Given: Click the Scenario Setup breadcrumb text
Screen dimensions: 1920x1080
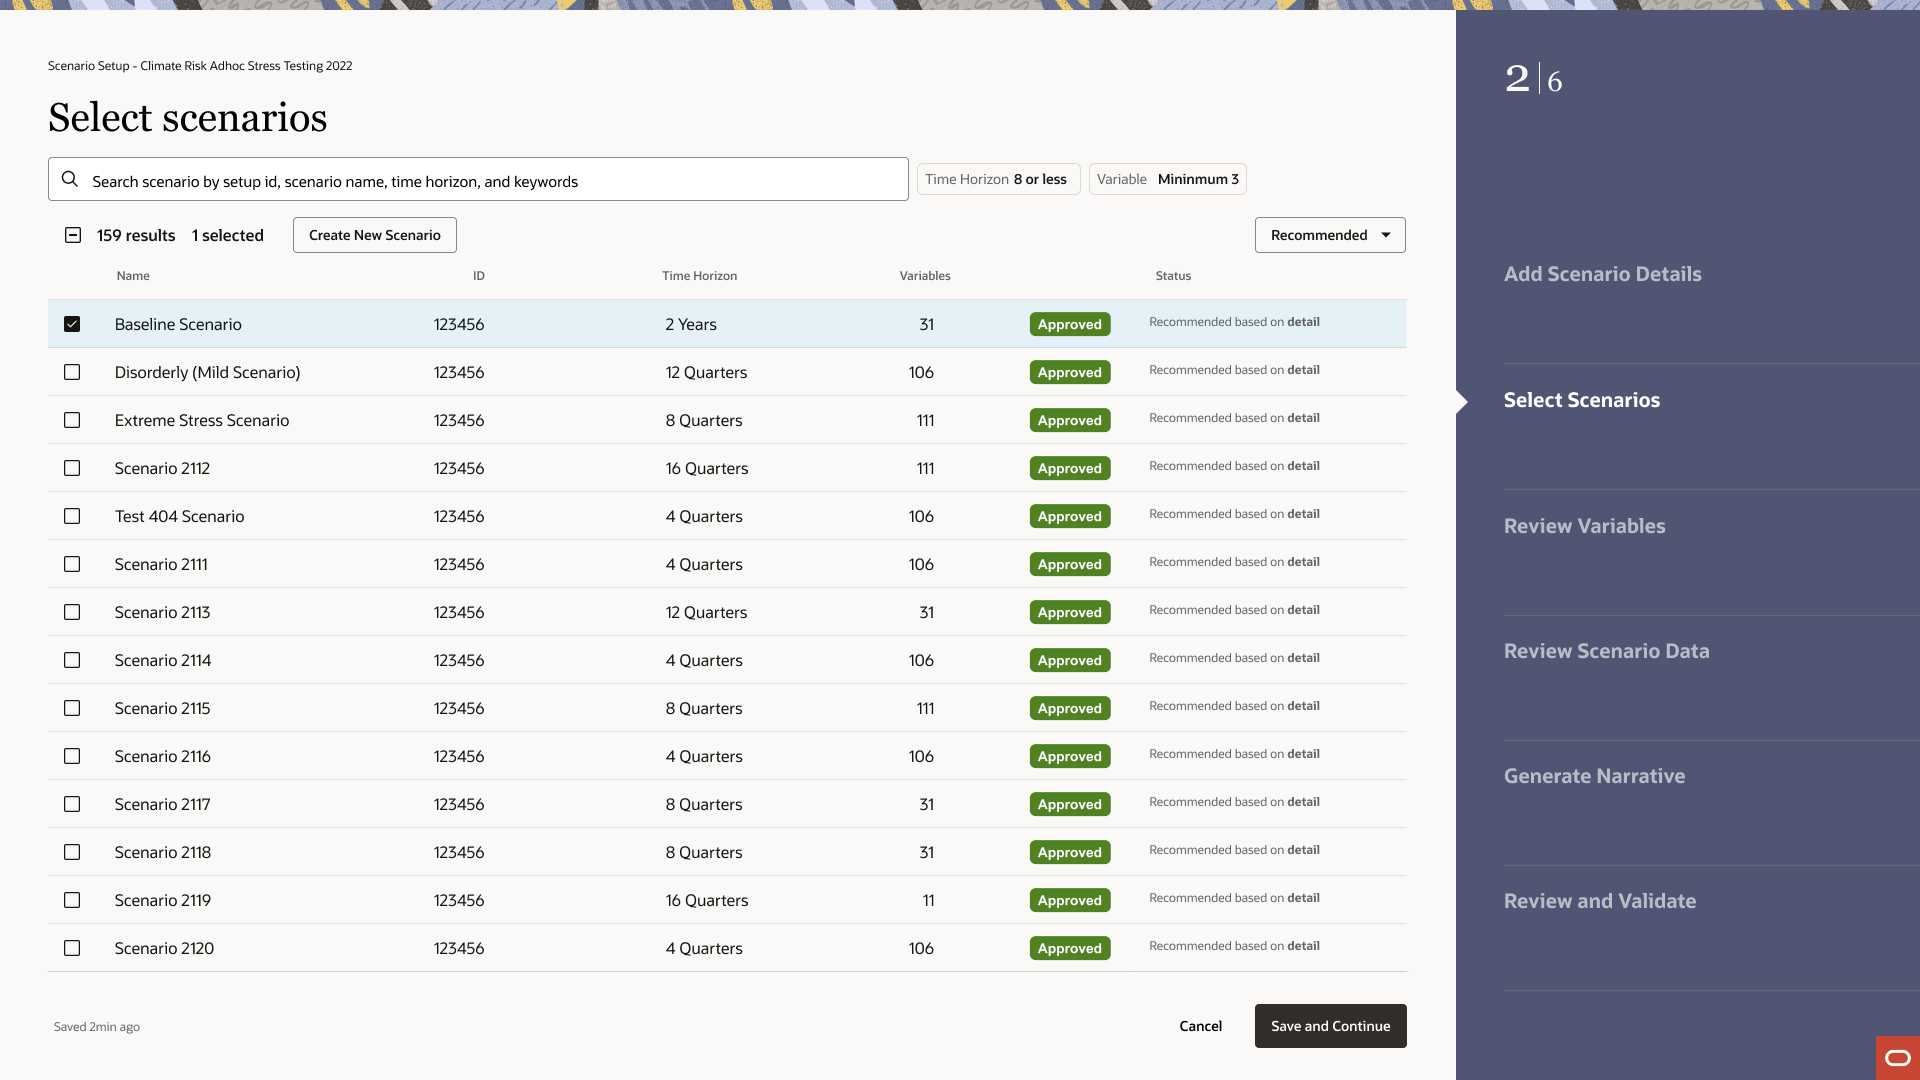Looking at the screenshot, I should click(x=200, y=66).
